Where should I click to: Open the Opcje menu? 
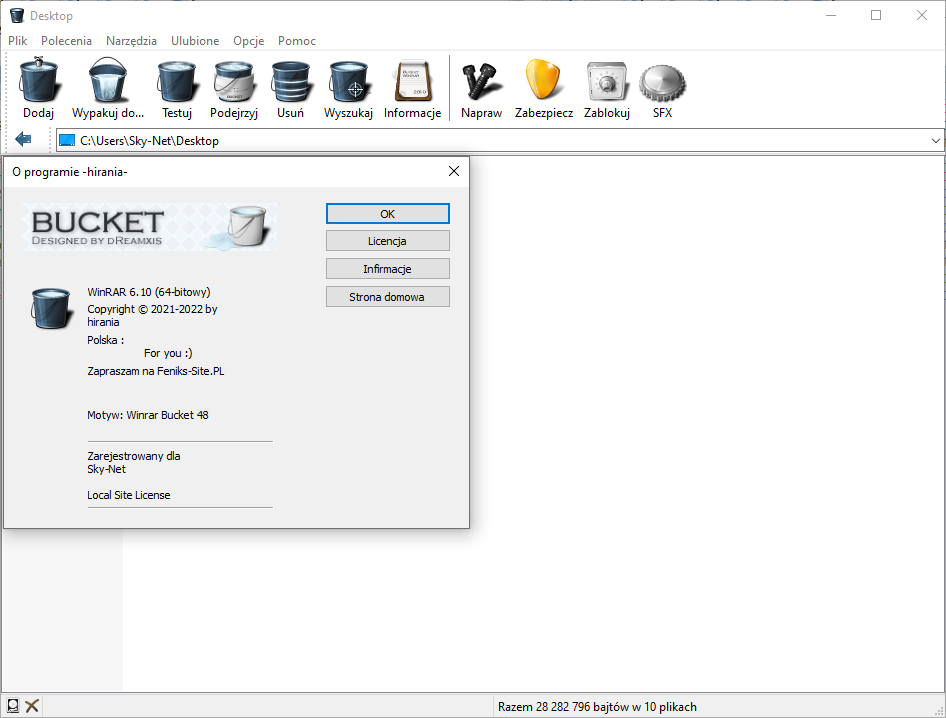(249, 40)
